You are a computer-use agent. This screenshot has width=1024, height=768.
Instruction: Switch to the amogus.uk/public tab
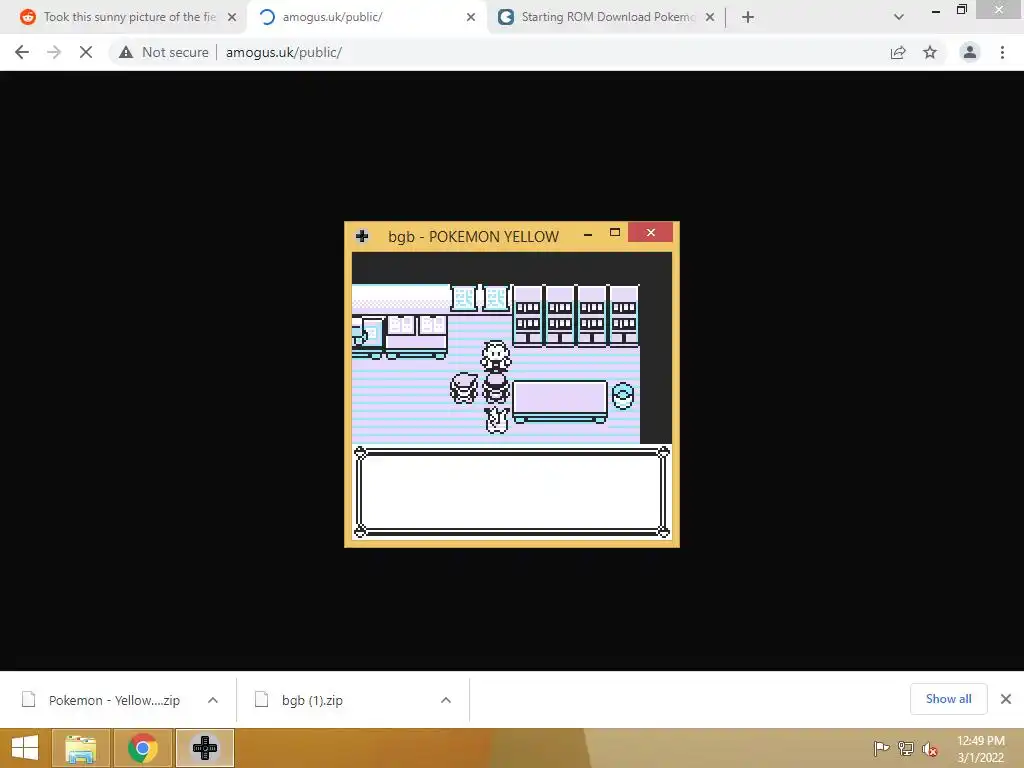(366, 17)
